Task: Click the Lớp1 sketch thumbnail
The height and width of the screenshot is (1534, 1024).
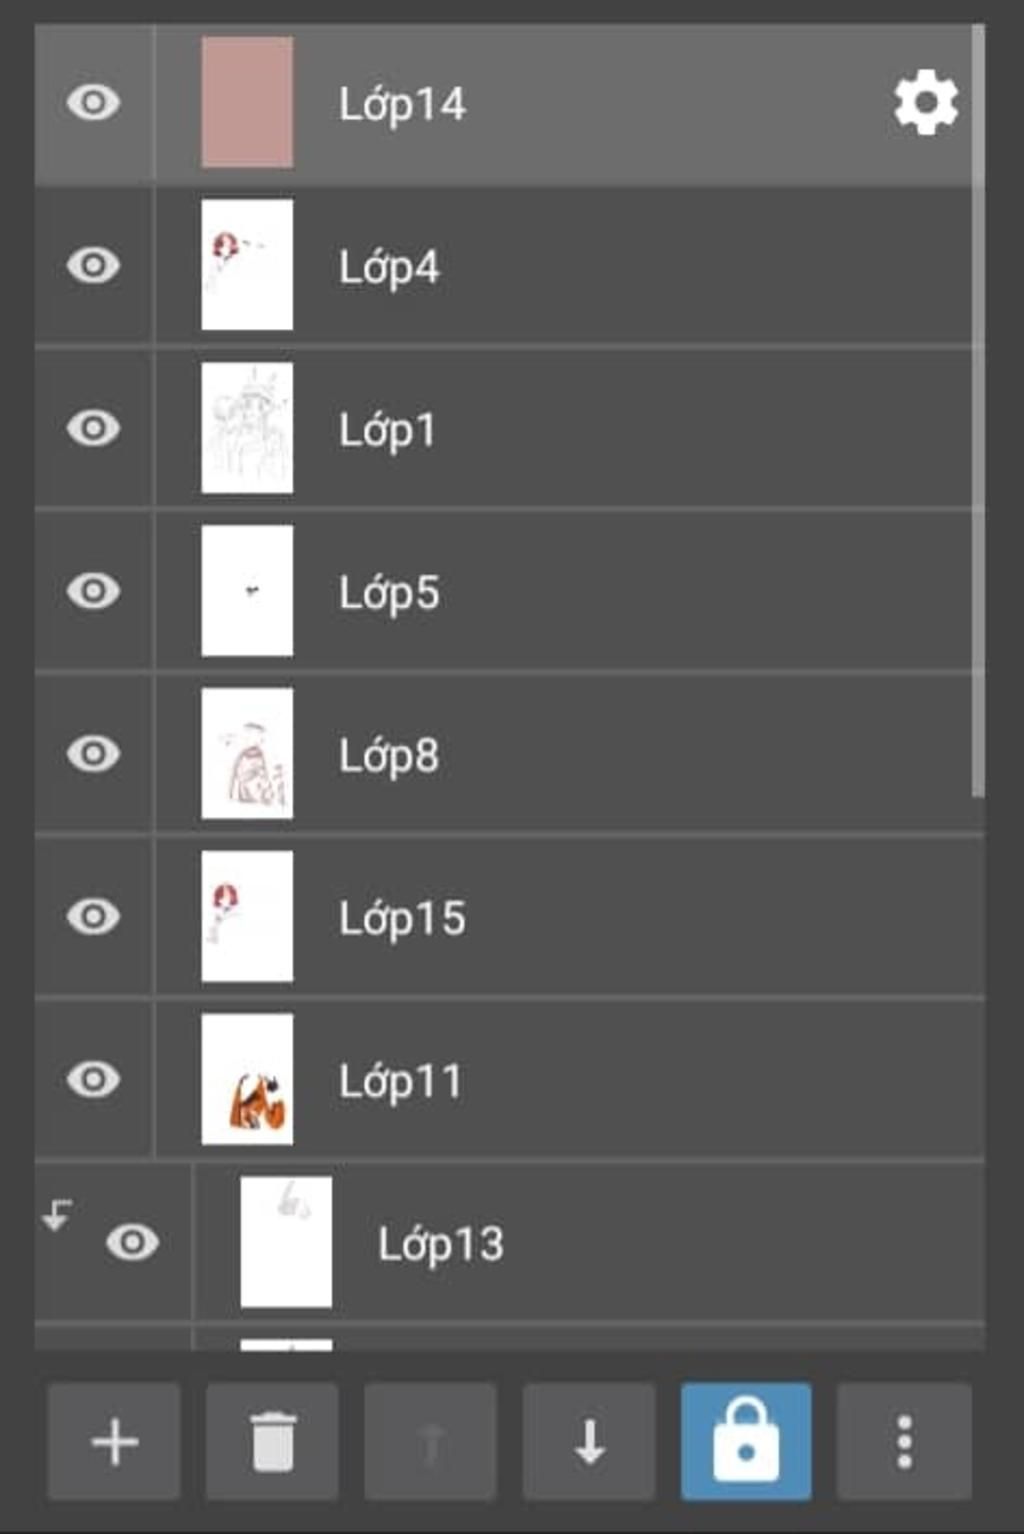Action: coord(247,428)
